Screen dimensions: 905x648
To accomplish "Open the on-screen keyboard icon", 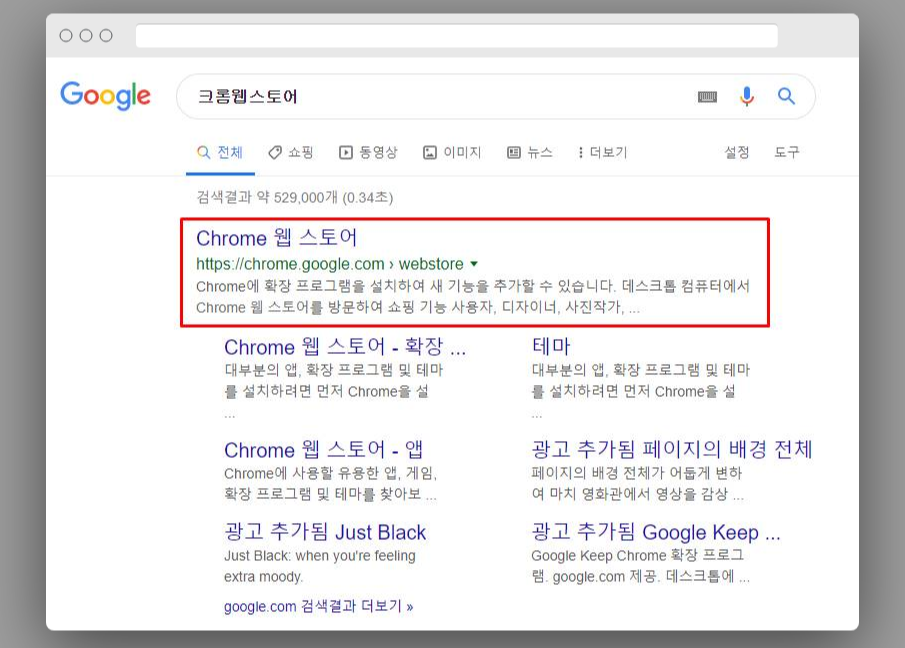I will [x=707, y=97].
